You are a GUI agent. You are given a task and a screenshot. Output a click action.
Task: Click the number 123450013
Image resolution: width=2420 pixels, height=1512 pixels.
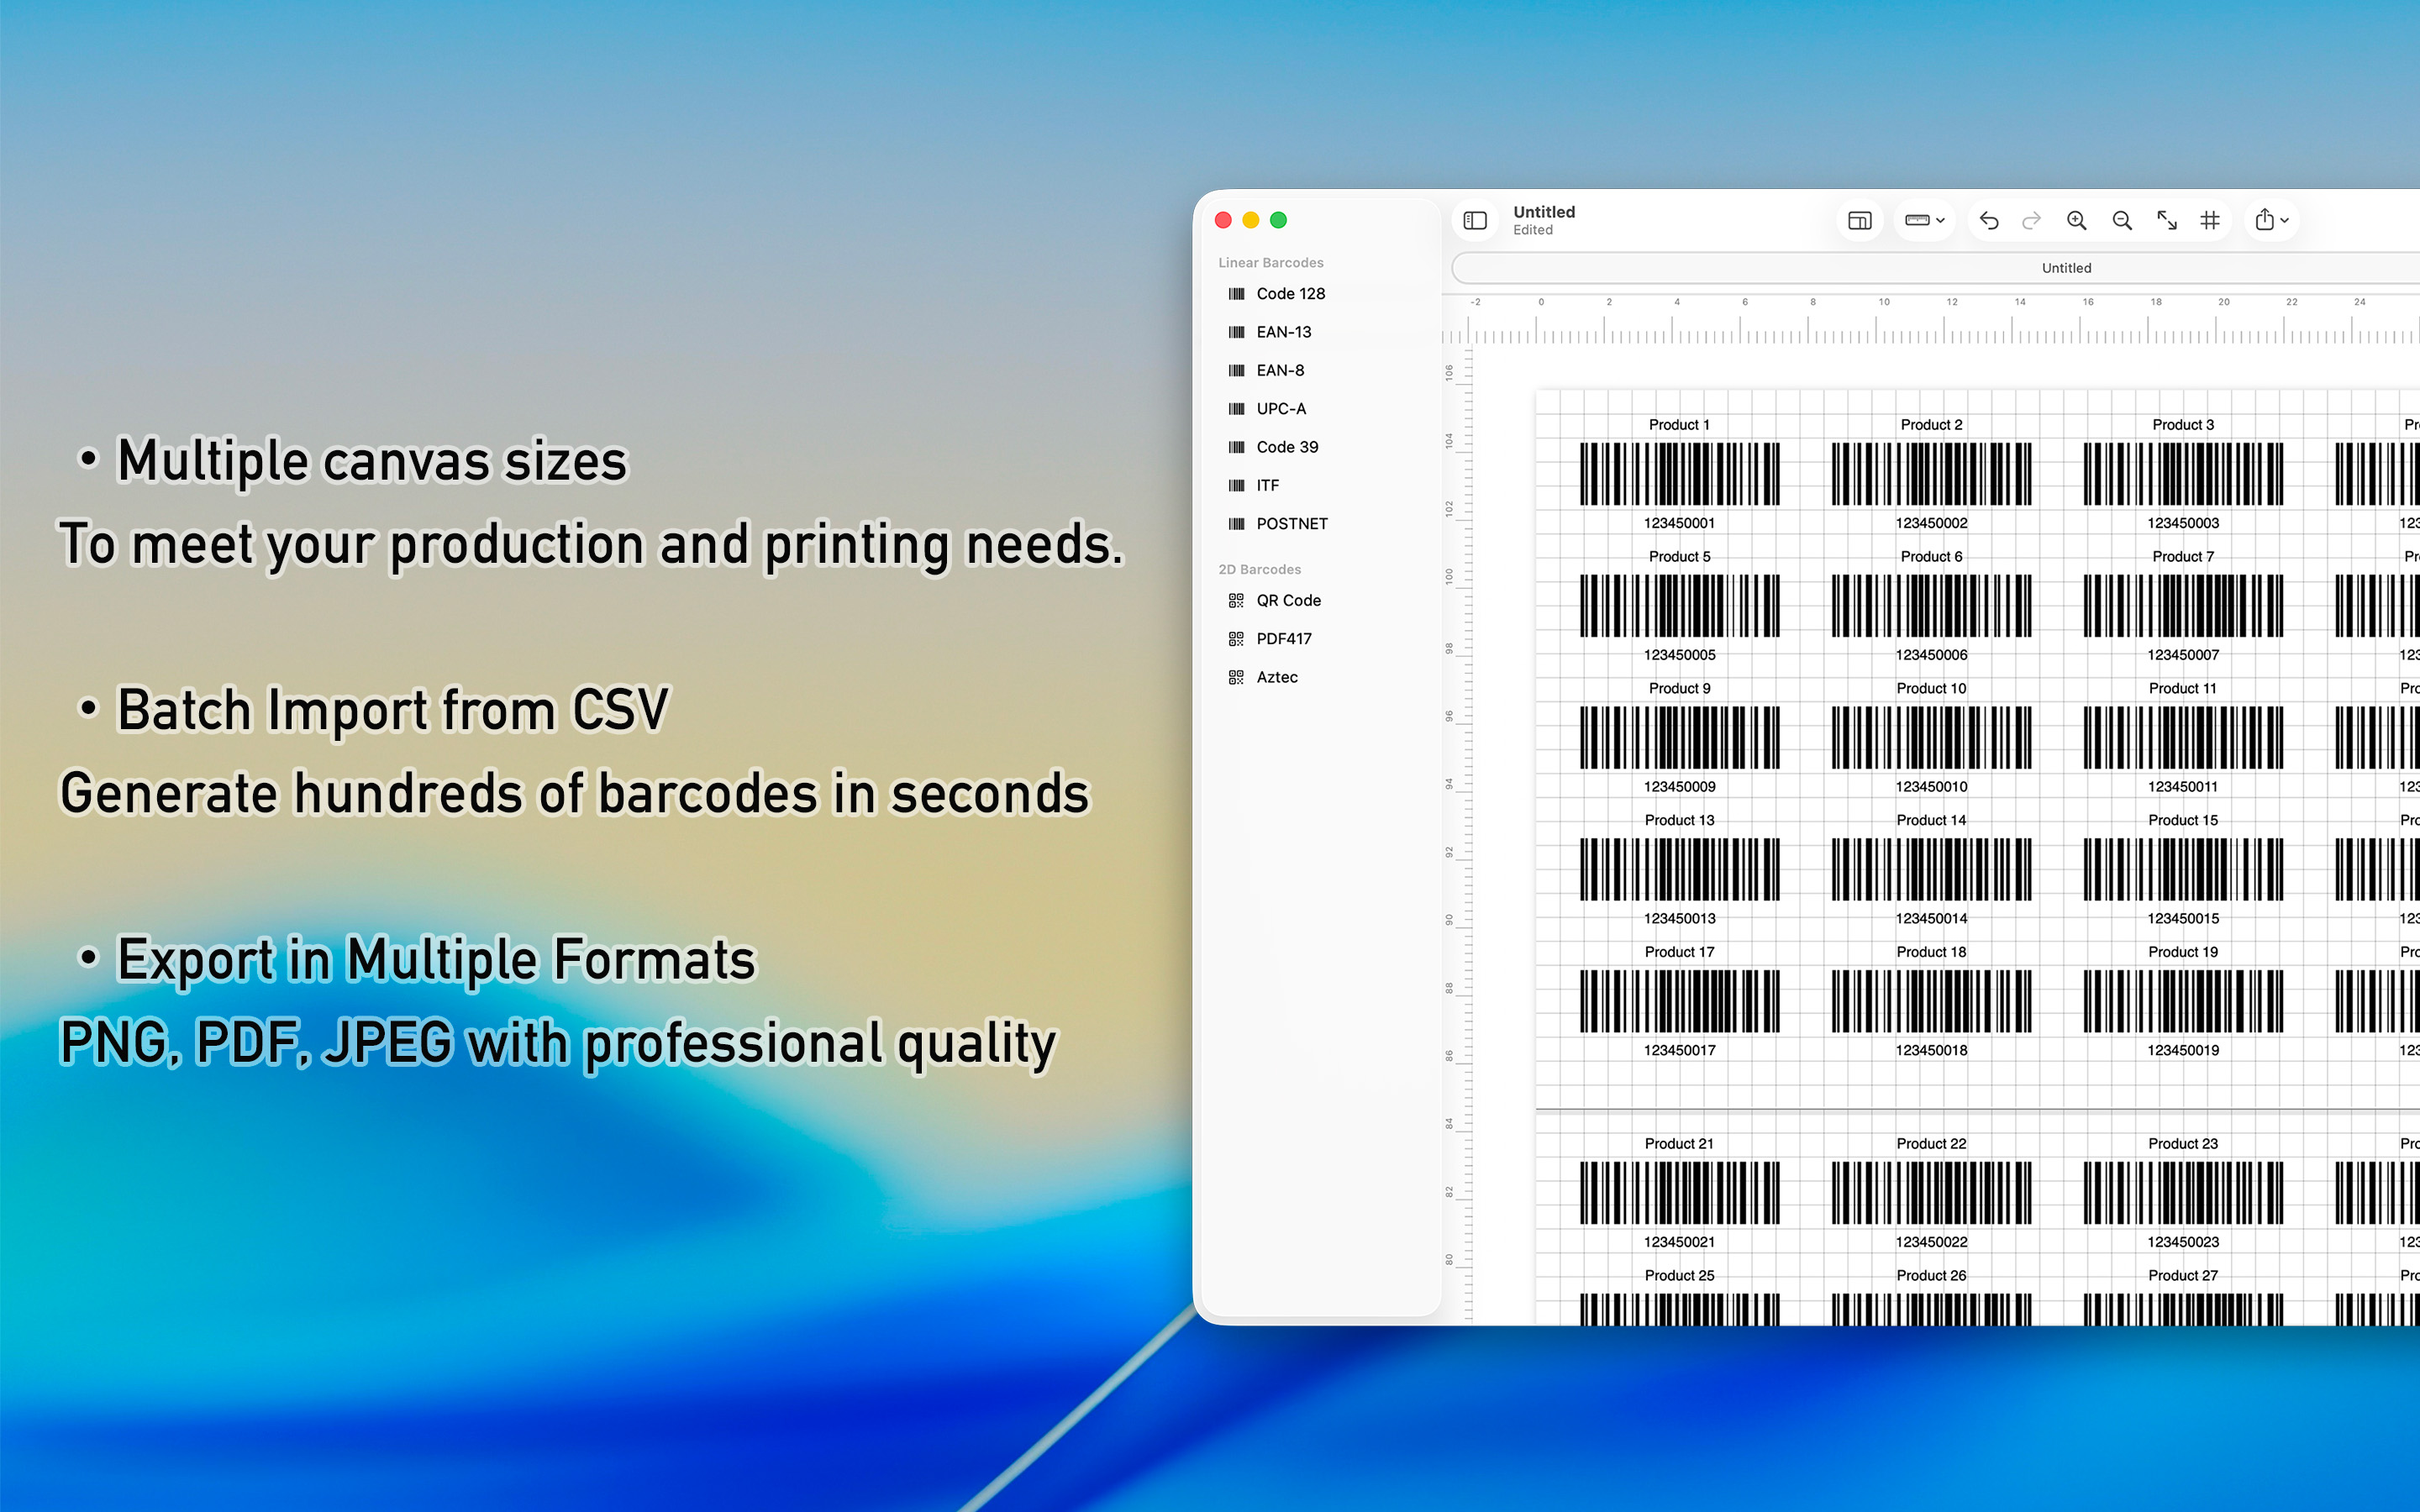(1680, 919)
